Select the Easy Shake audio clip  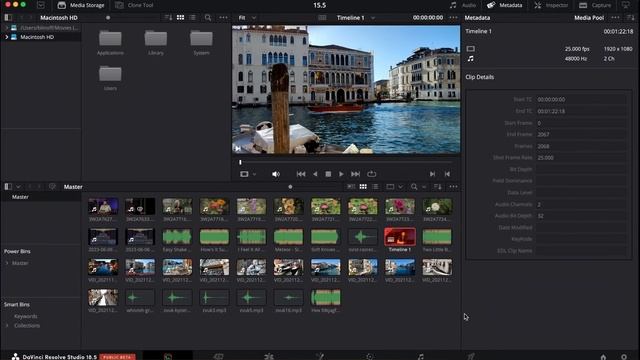pos(177,237)
